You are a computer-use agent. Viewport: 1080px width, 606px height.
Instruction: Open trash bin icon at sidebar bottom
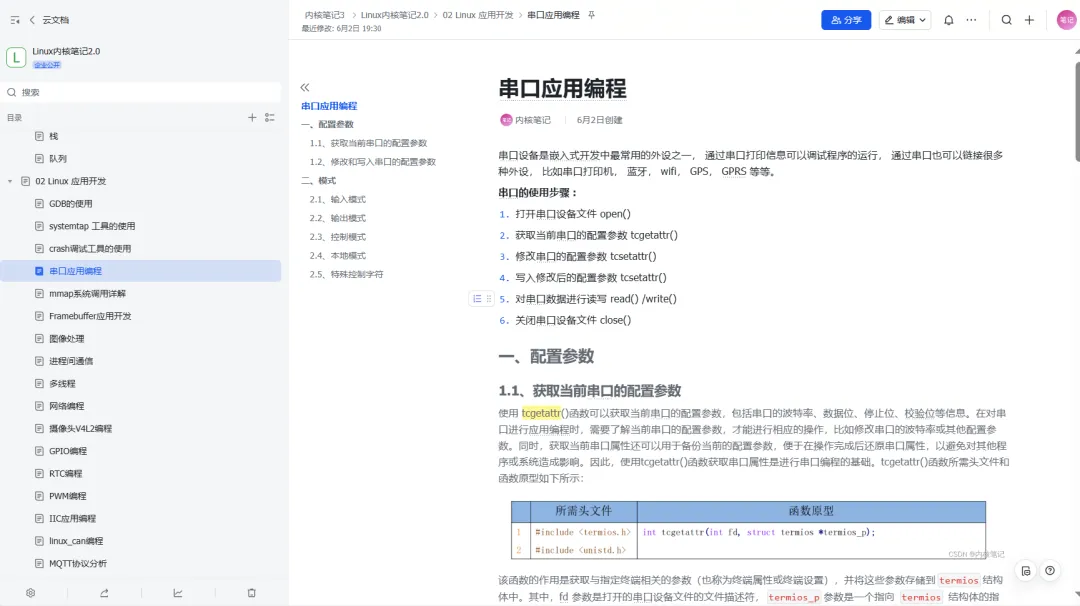point(251,593)
